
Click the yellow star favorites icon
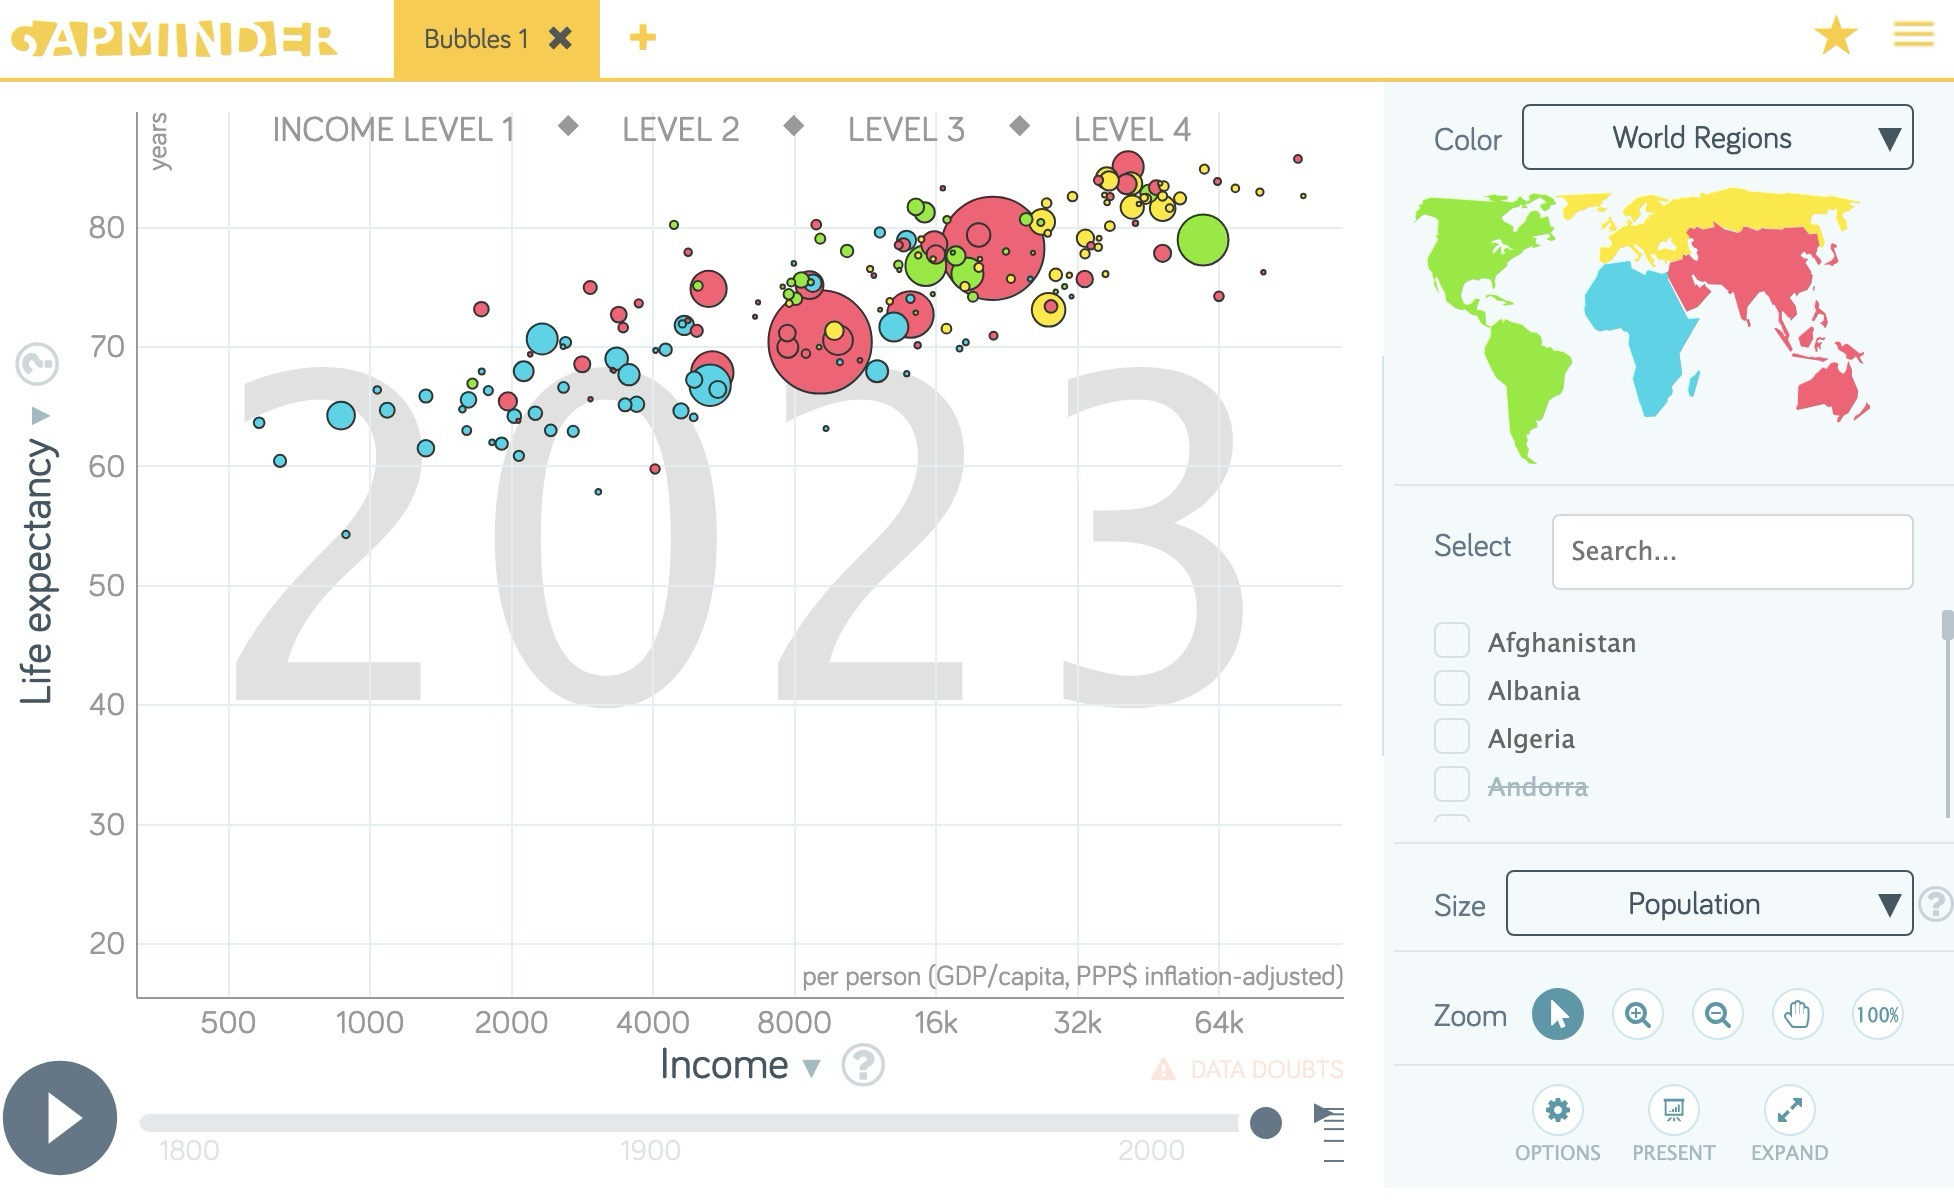tap(1836, 36)
